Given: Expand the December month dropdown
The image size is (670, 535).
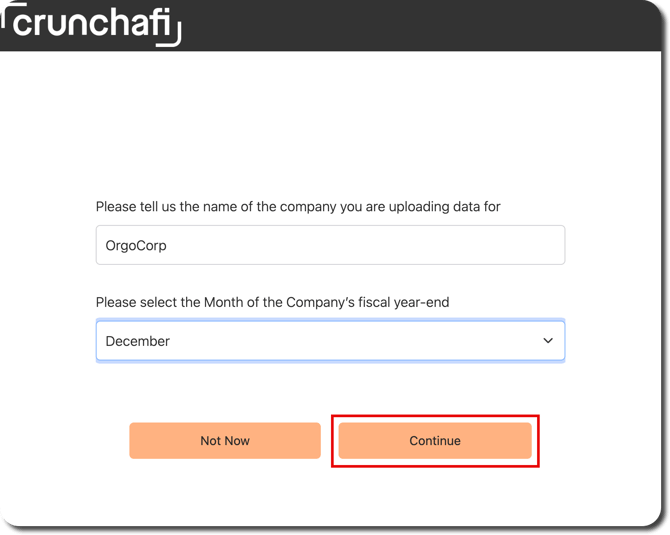Looking at the screenshot, I should click(x=330, y=341).
